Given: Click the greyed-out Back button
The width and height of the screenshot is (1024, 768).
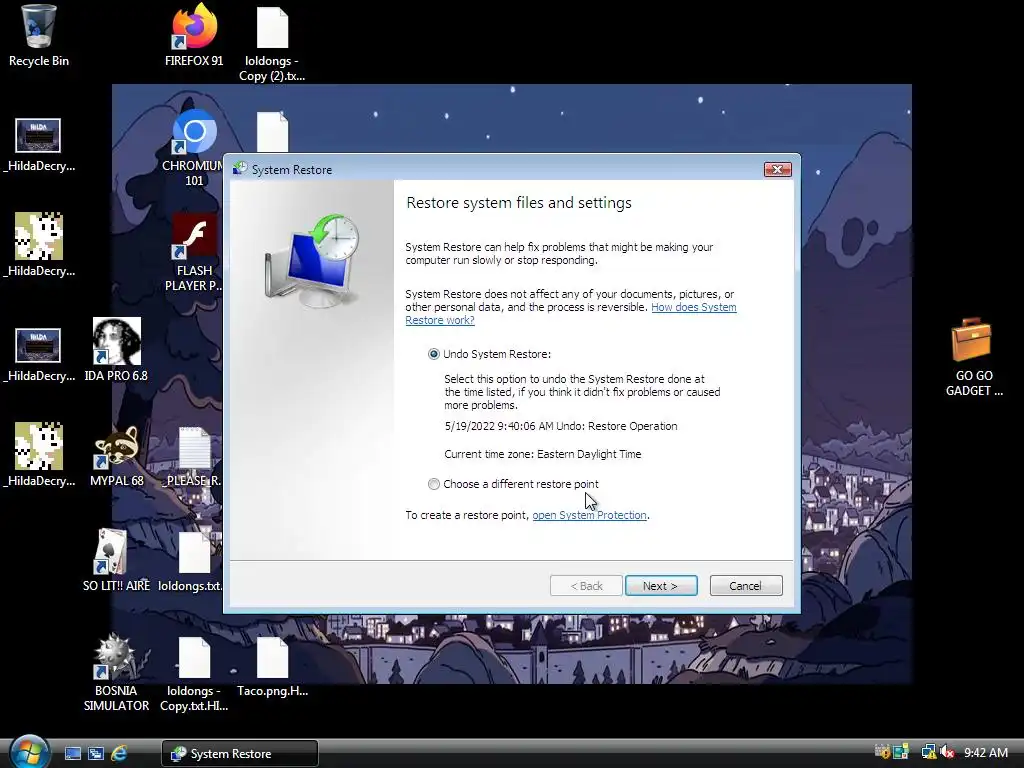Looking at the screenshot, I should point(586,586).
